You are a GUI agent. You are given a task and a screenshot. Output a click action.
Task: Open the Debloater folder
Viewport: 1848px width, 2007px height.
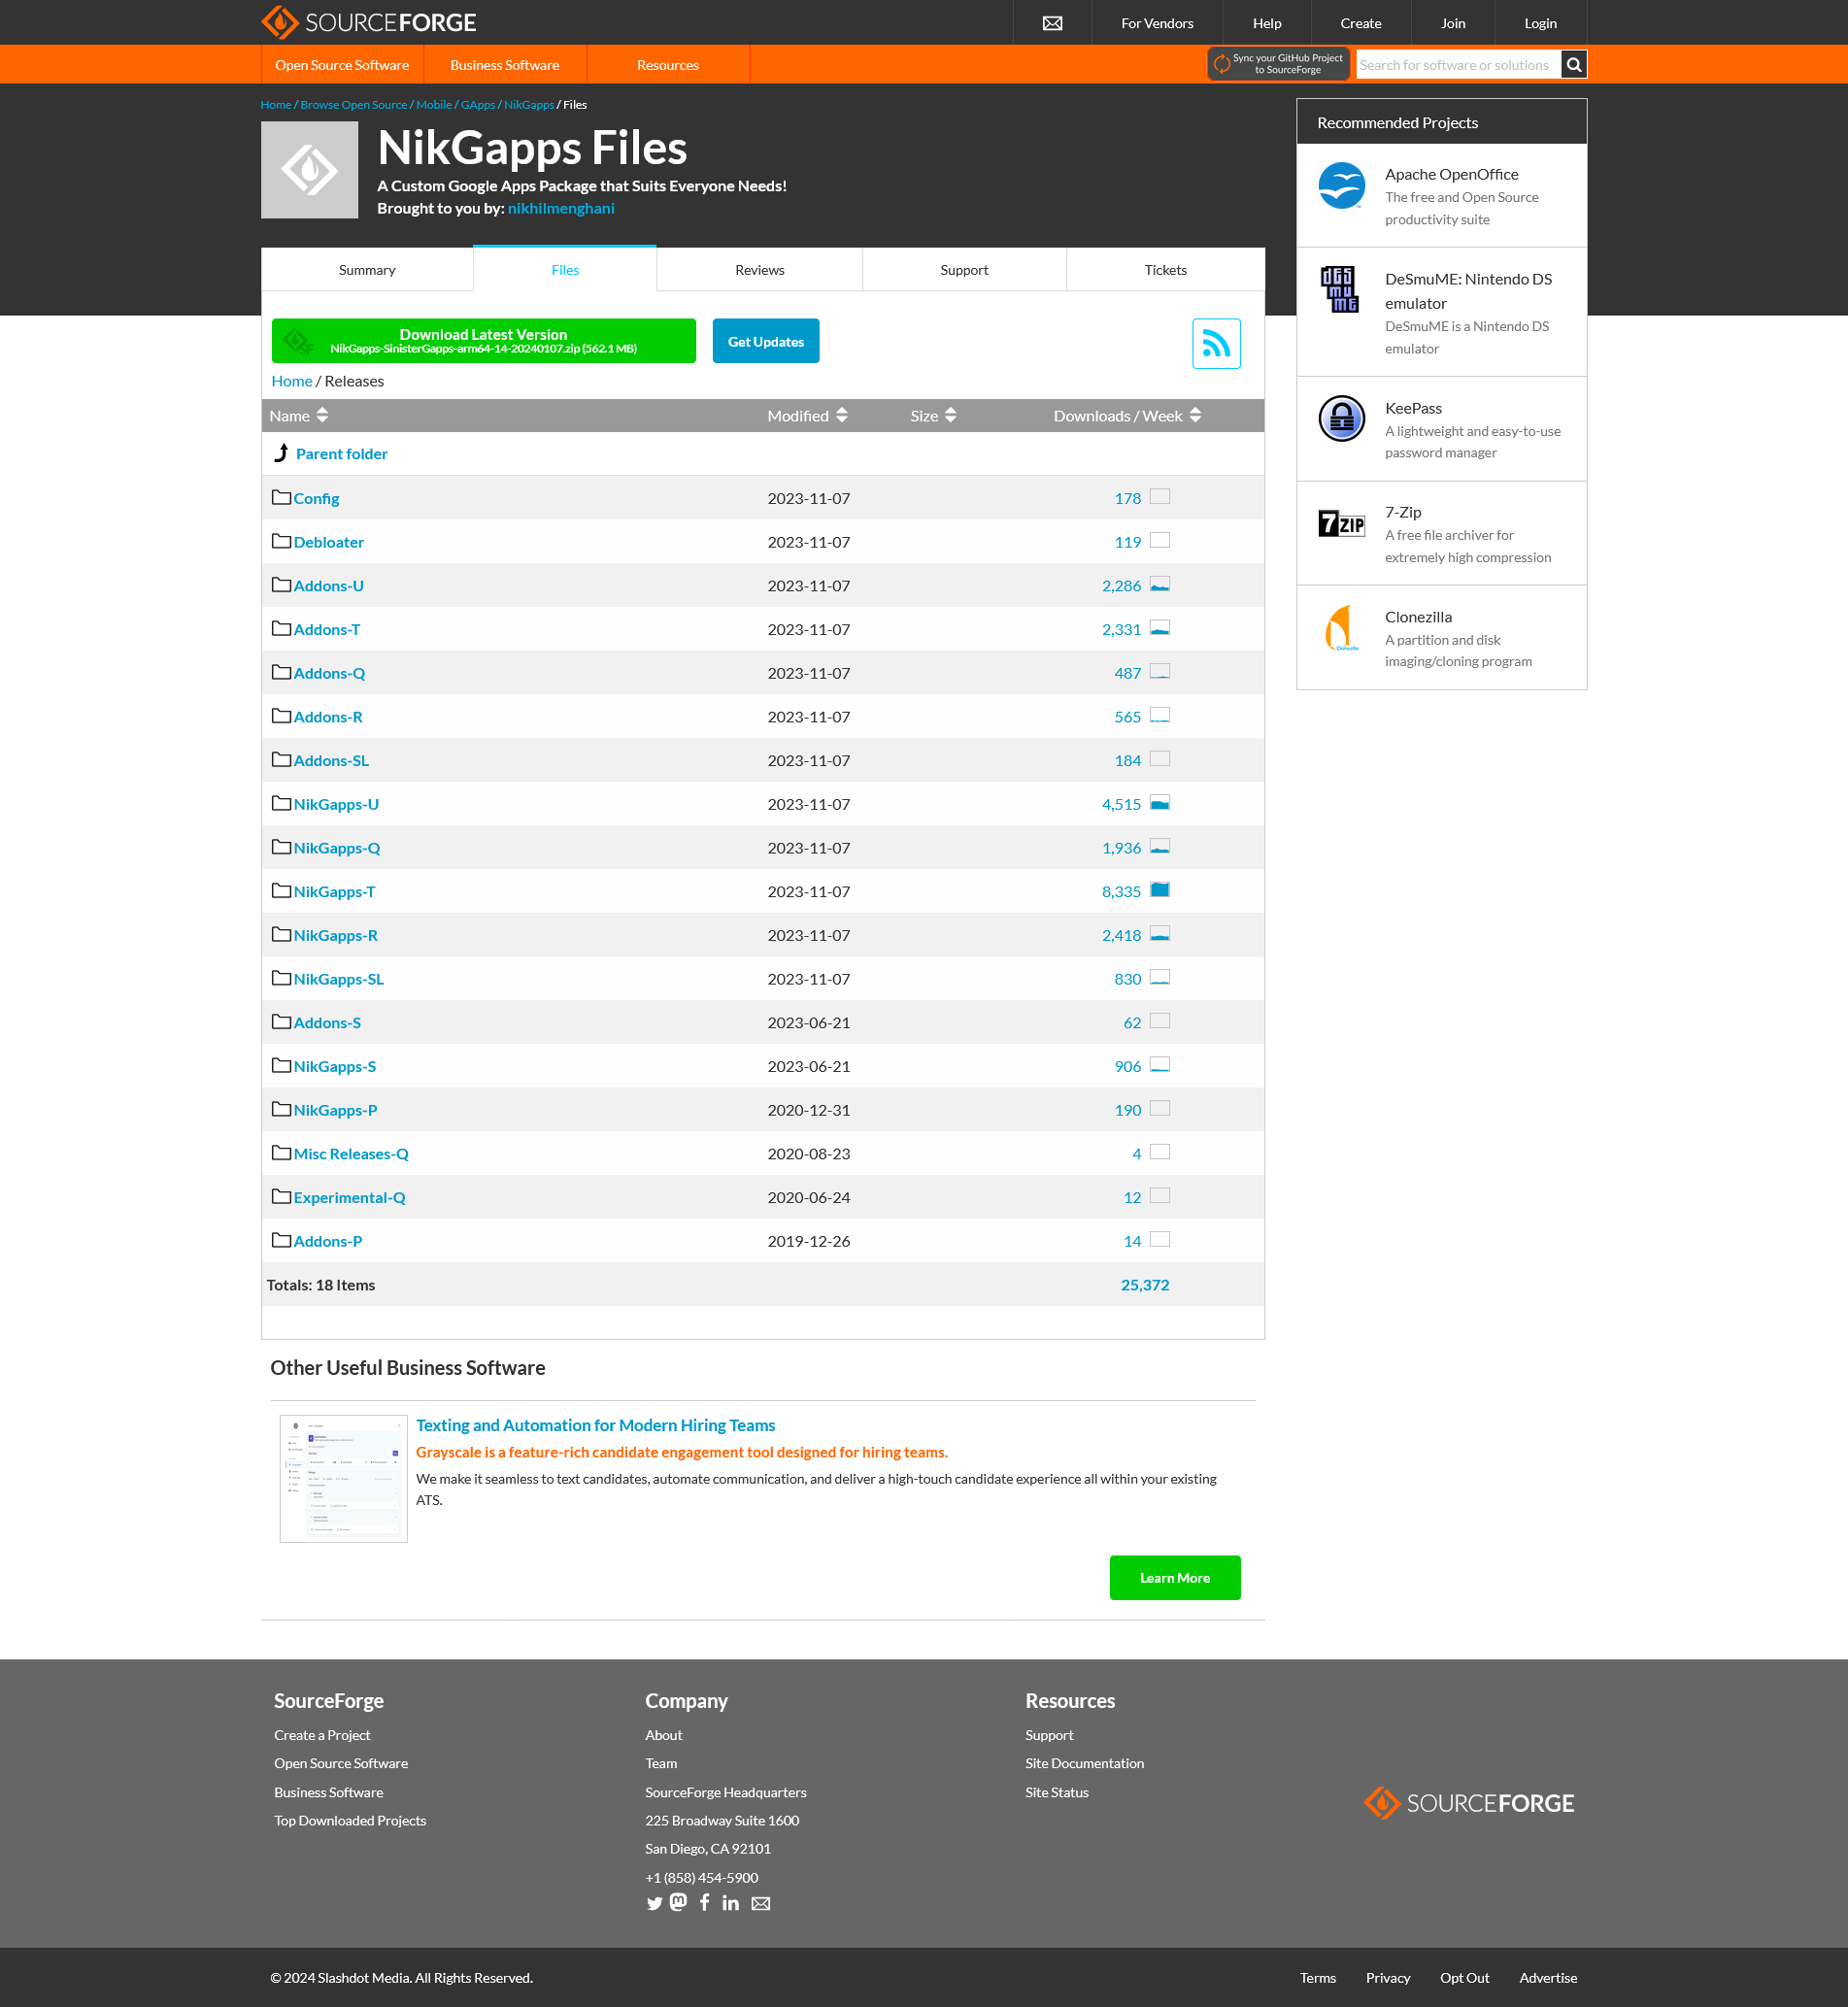[x=328, y=542]
